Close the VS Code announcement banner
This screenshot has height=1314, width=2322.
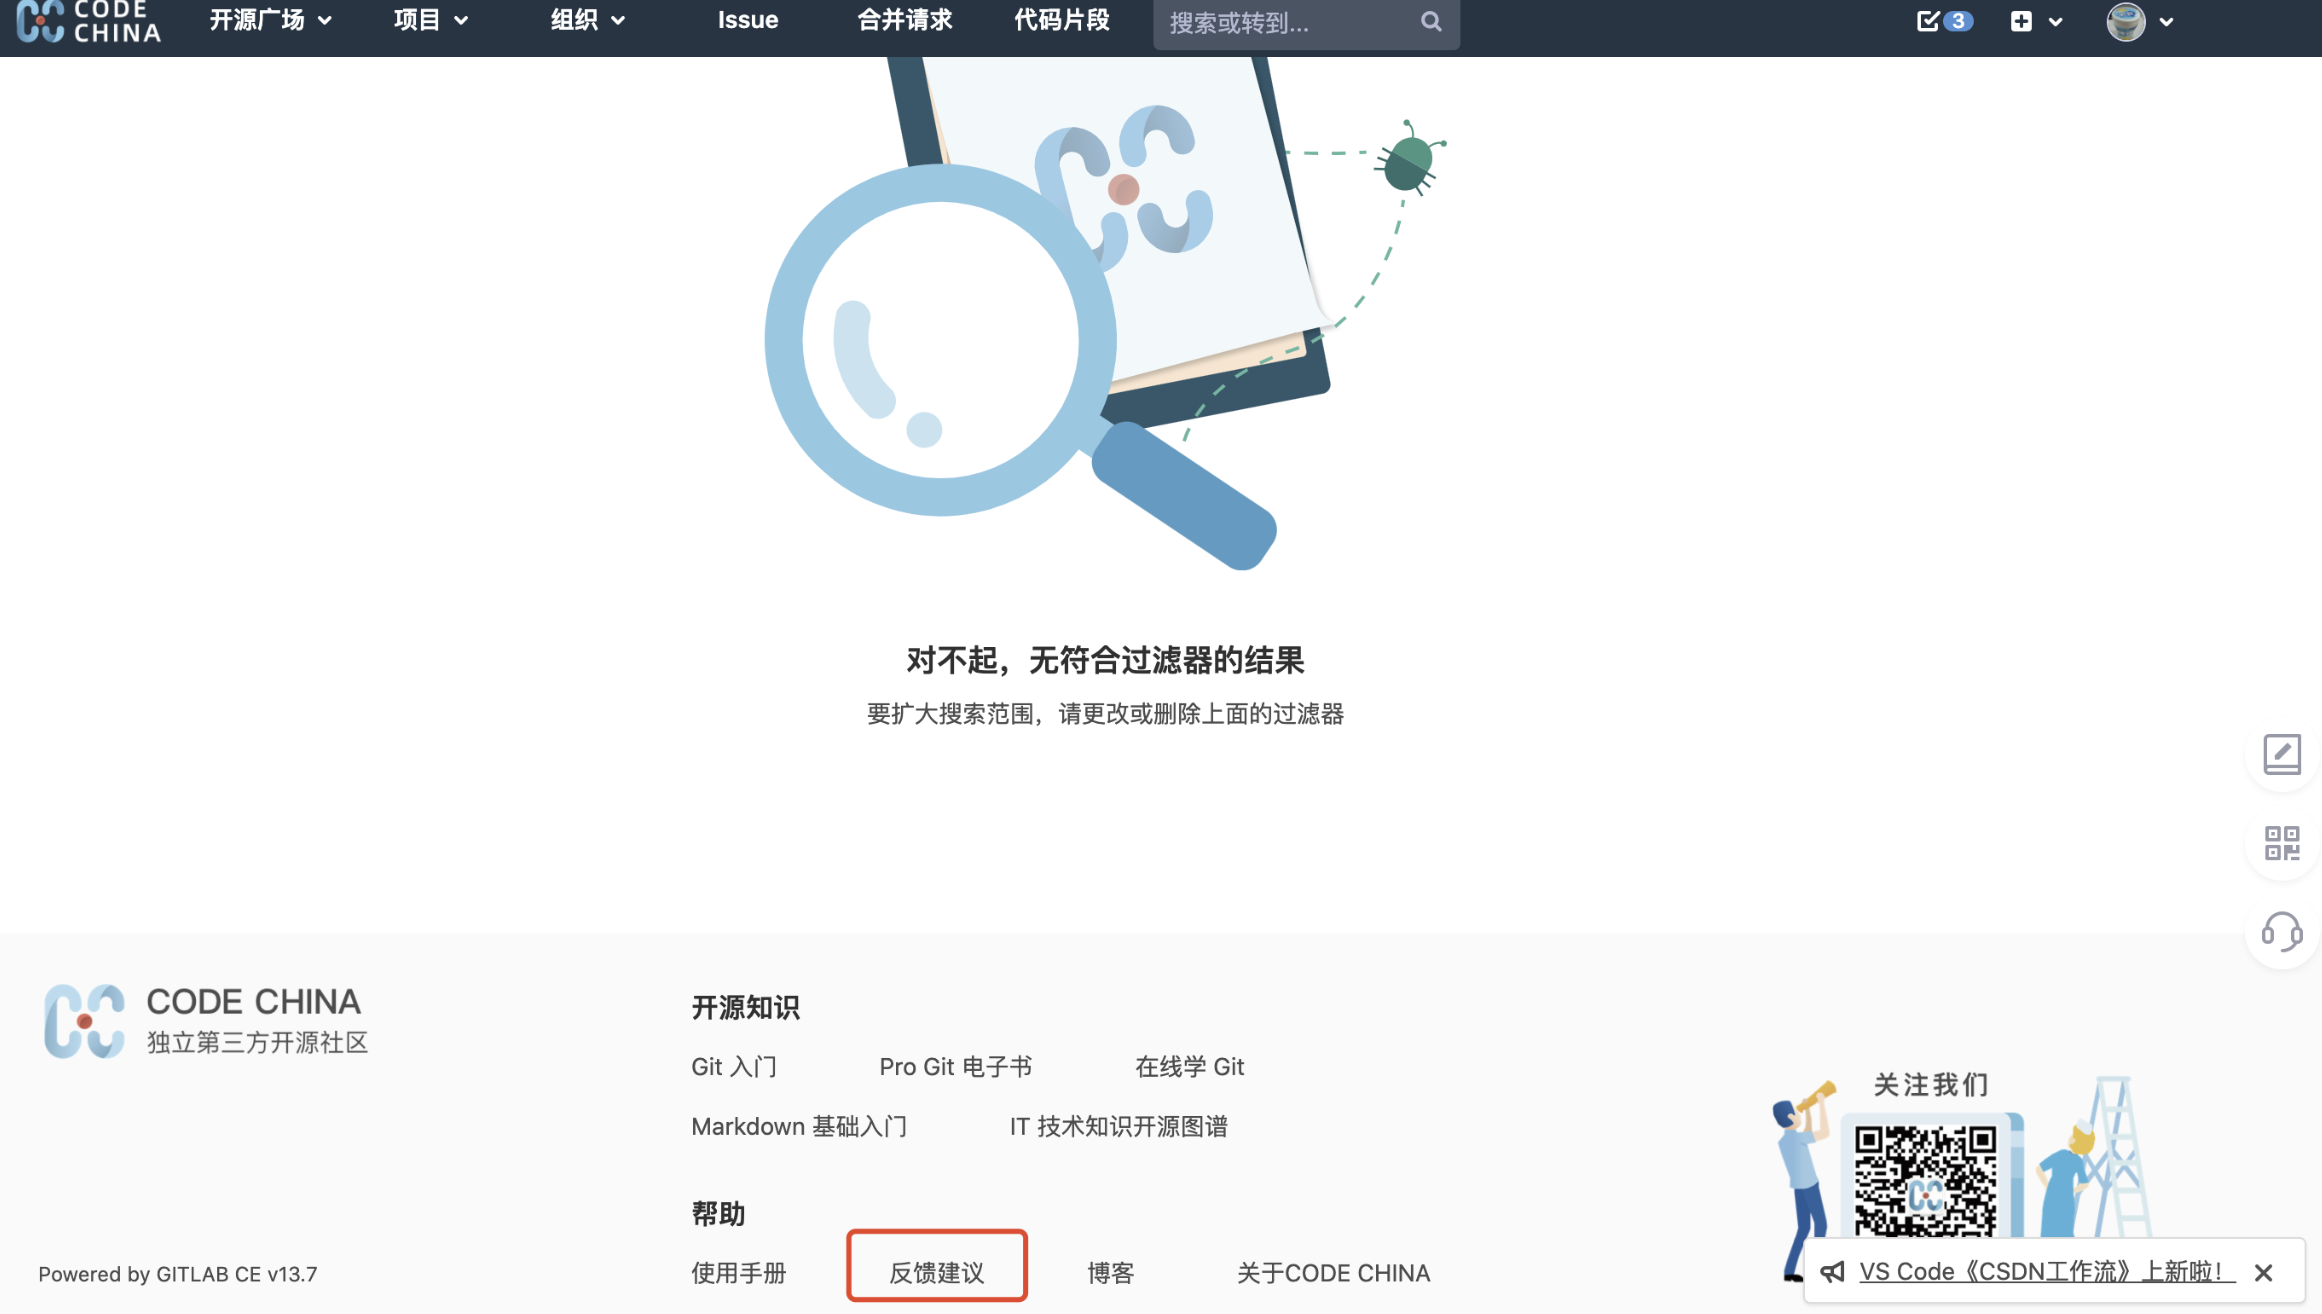point(2264,1272)
